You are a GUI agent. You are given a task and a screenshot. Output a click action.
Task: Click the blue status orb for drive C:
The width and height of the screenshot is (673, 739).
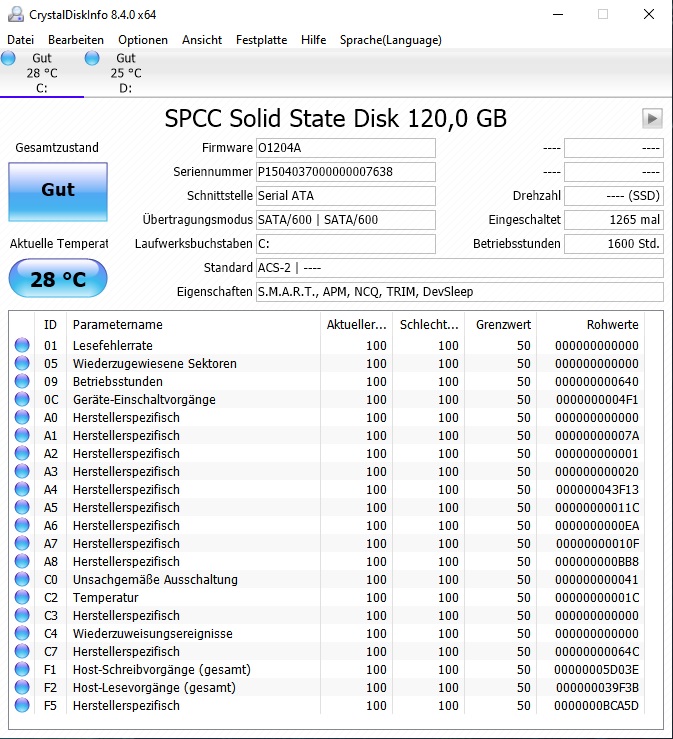coord(8,58)
